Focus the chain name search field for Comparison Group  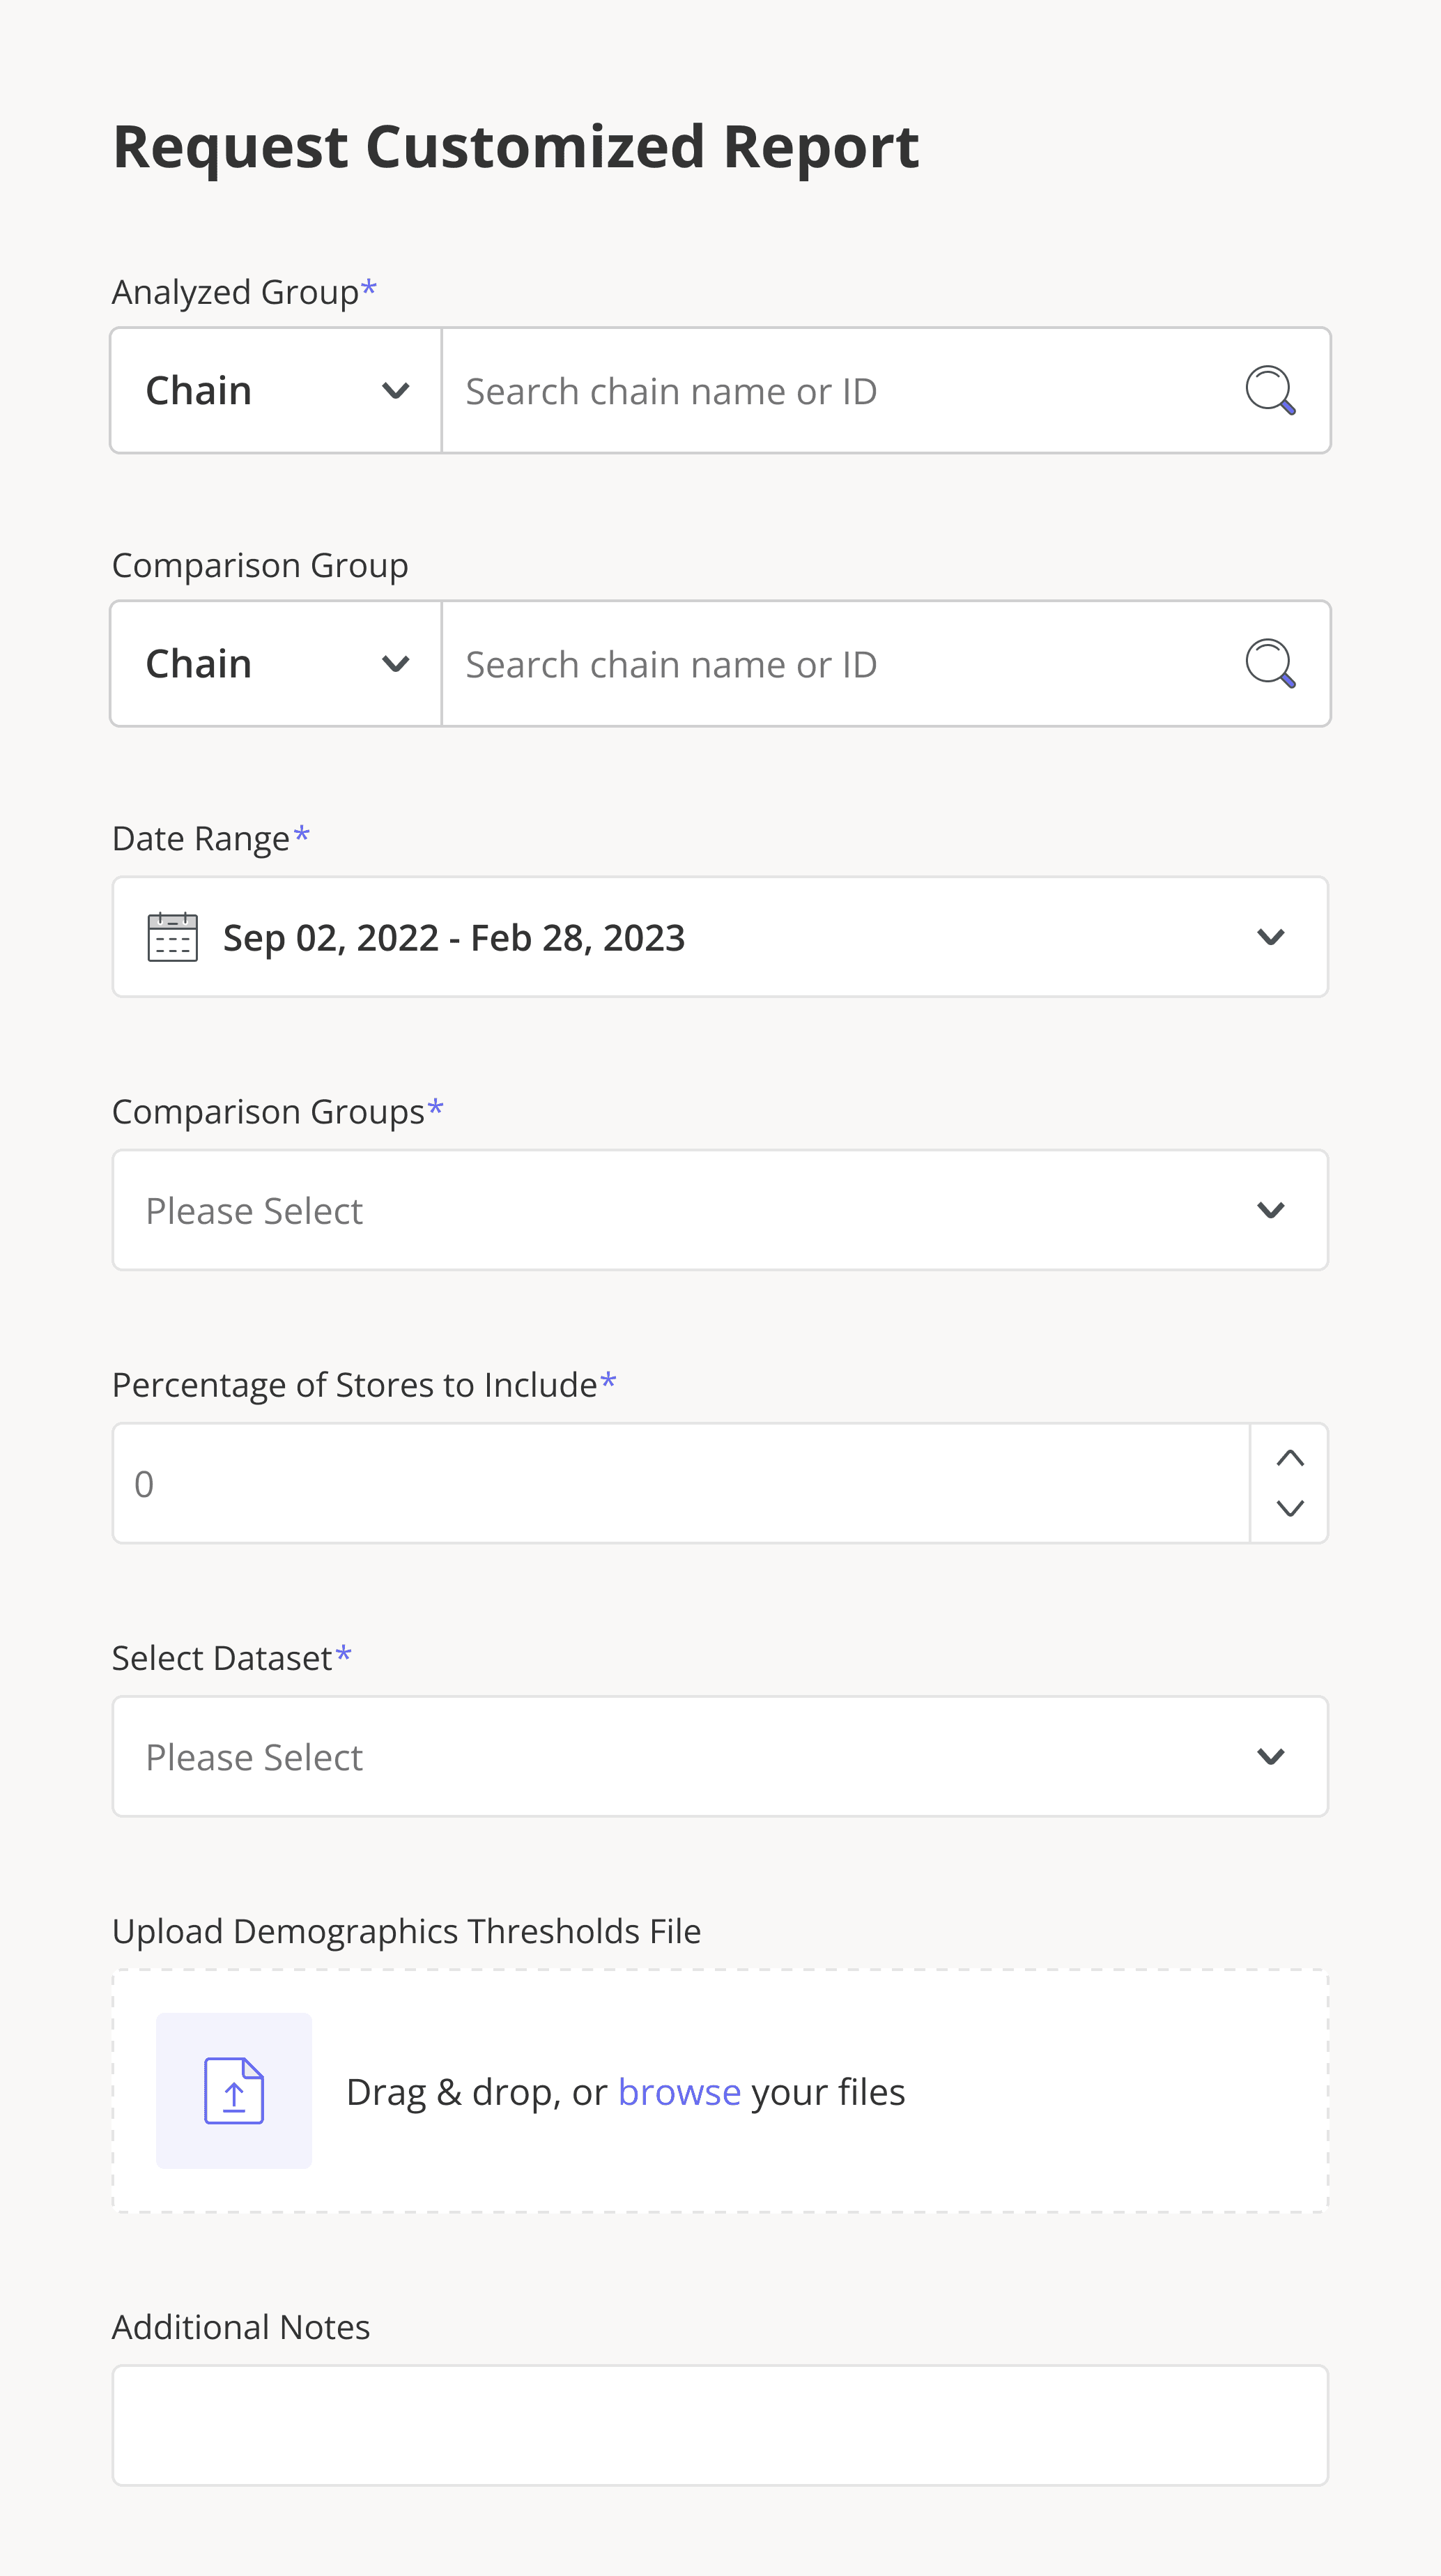(x=800, y=663)
